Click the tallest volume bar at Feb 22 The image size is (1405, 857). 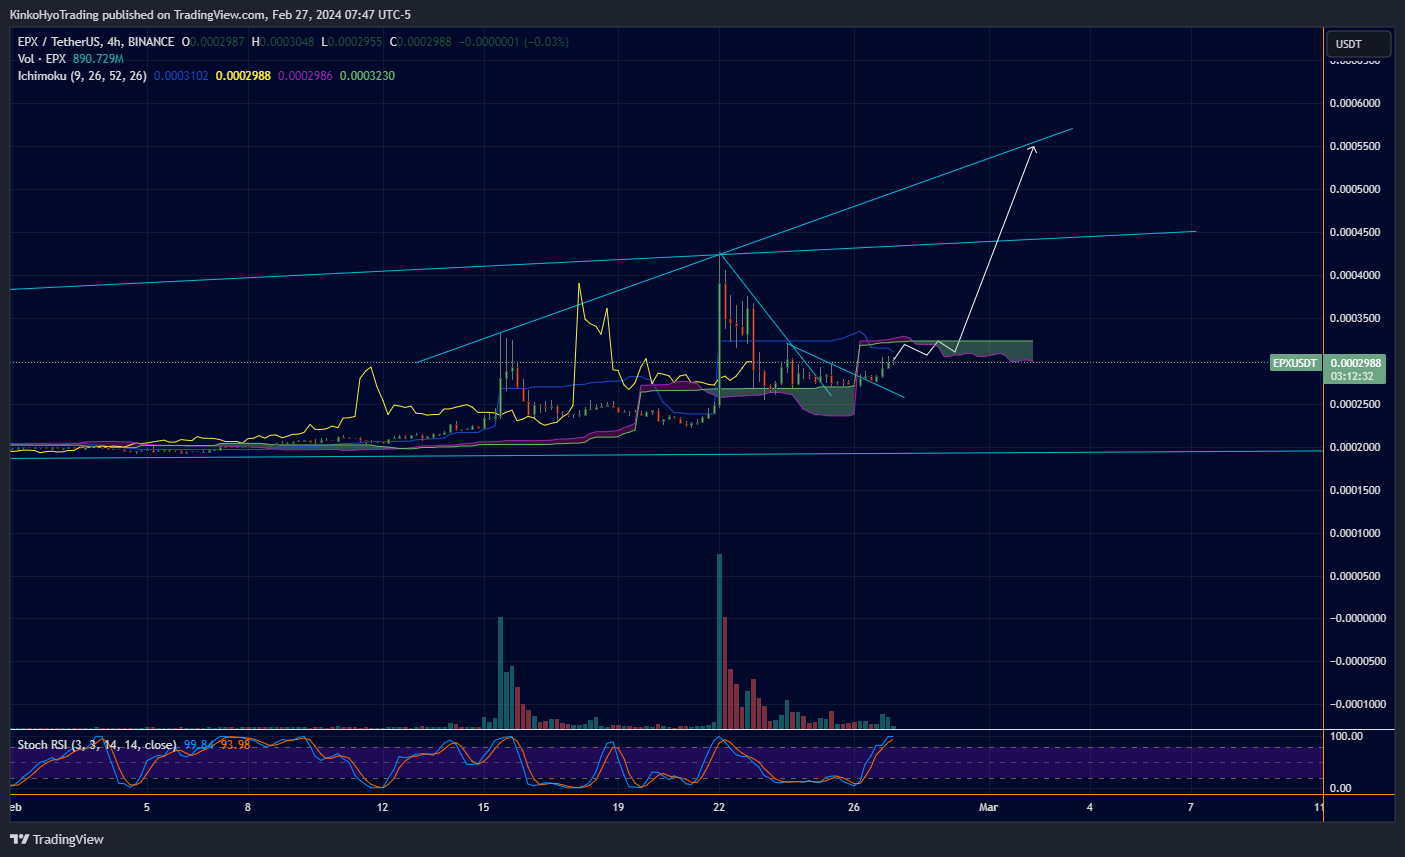click(x=719, y=640)
